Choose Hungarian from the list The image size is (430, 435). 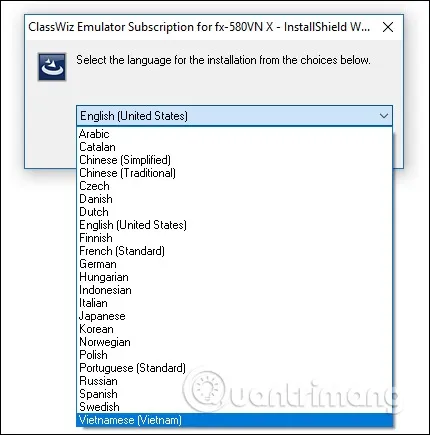click(234, 277)
